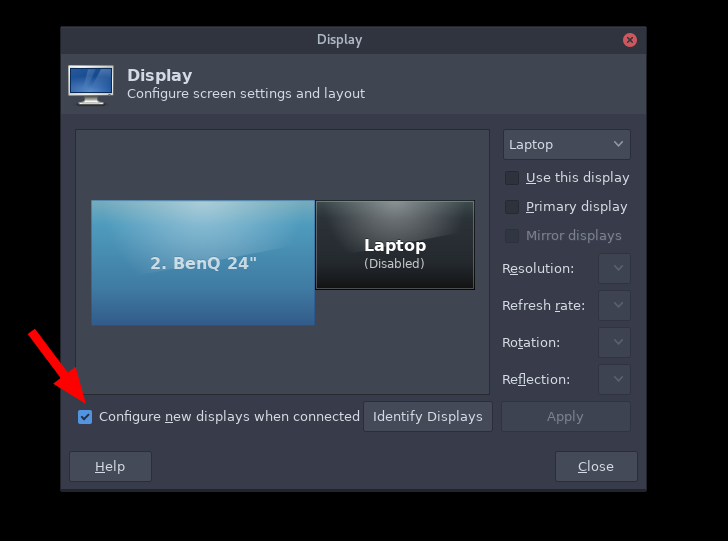728x541 pixels.
Task: Select the disabled Laptop display in the layout
Action: pyautogui.click(x=394, y=246)
